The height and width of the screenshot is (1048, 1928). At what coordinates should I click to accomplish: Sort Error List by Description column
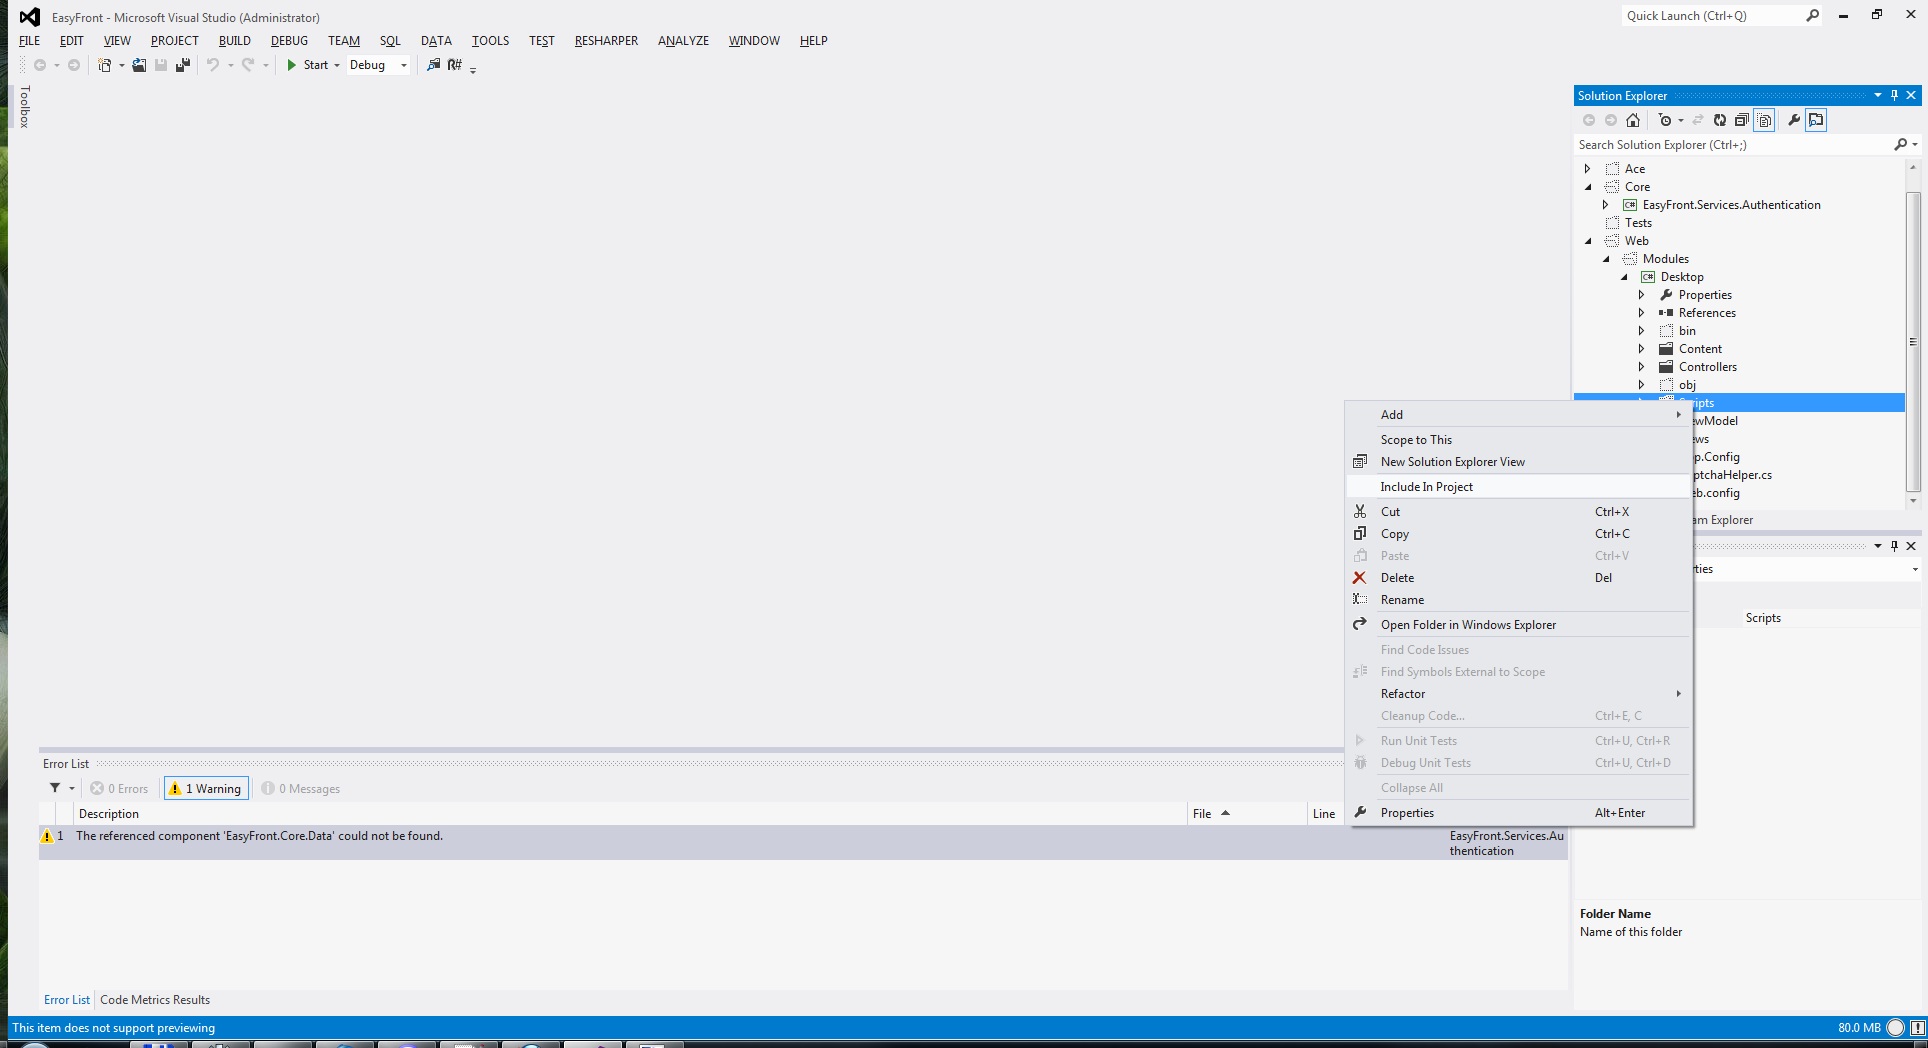tap(630, 814)
